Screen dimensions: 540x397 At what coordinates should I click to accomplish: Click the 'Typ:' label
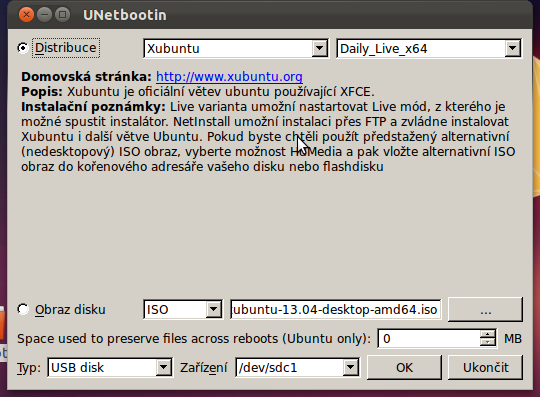pos(29,368)
